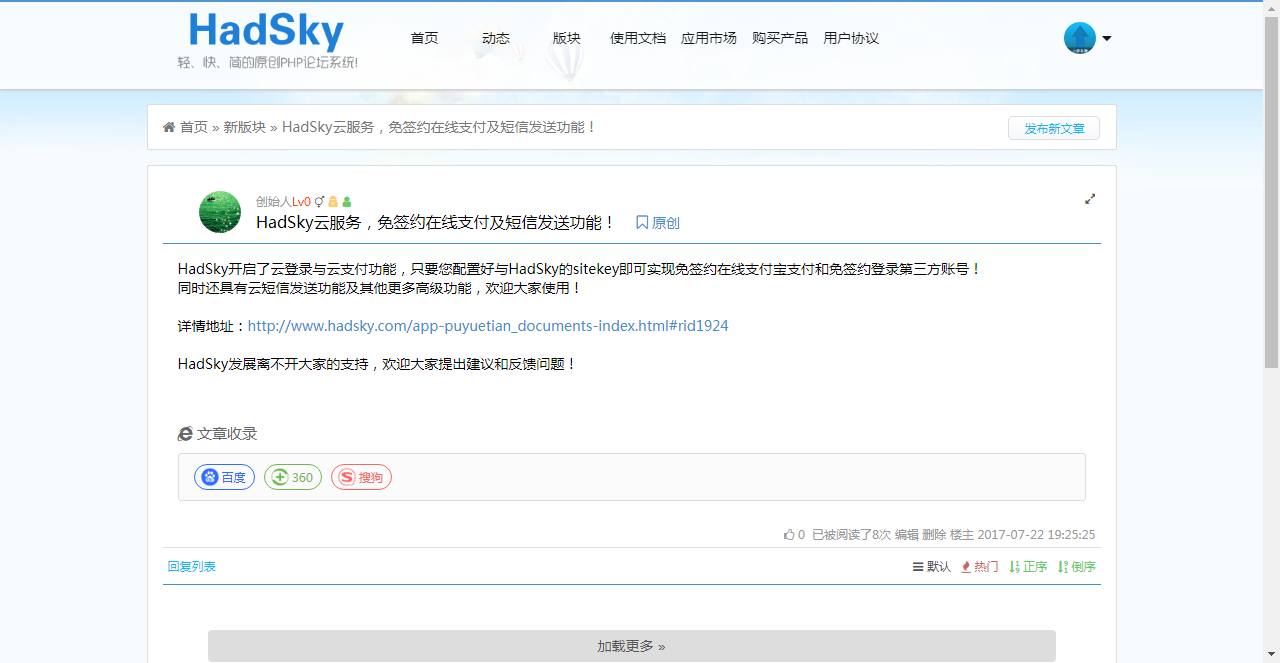1280x663 pixels.
Task: Click the HadSky logo
Action: pos(267,39)
